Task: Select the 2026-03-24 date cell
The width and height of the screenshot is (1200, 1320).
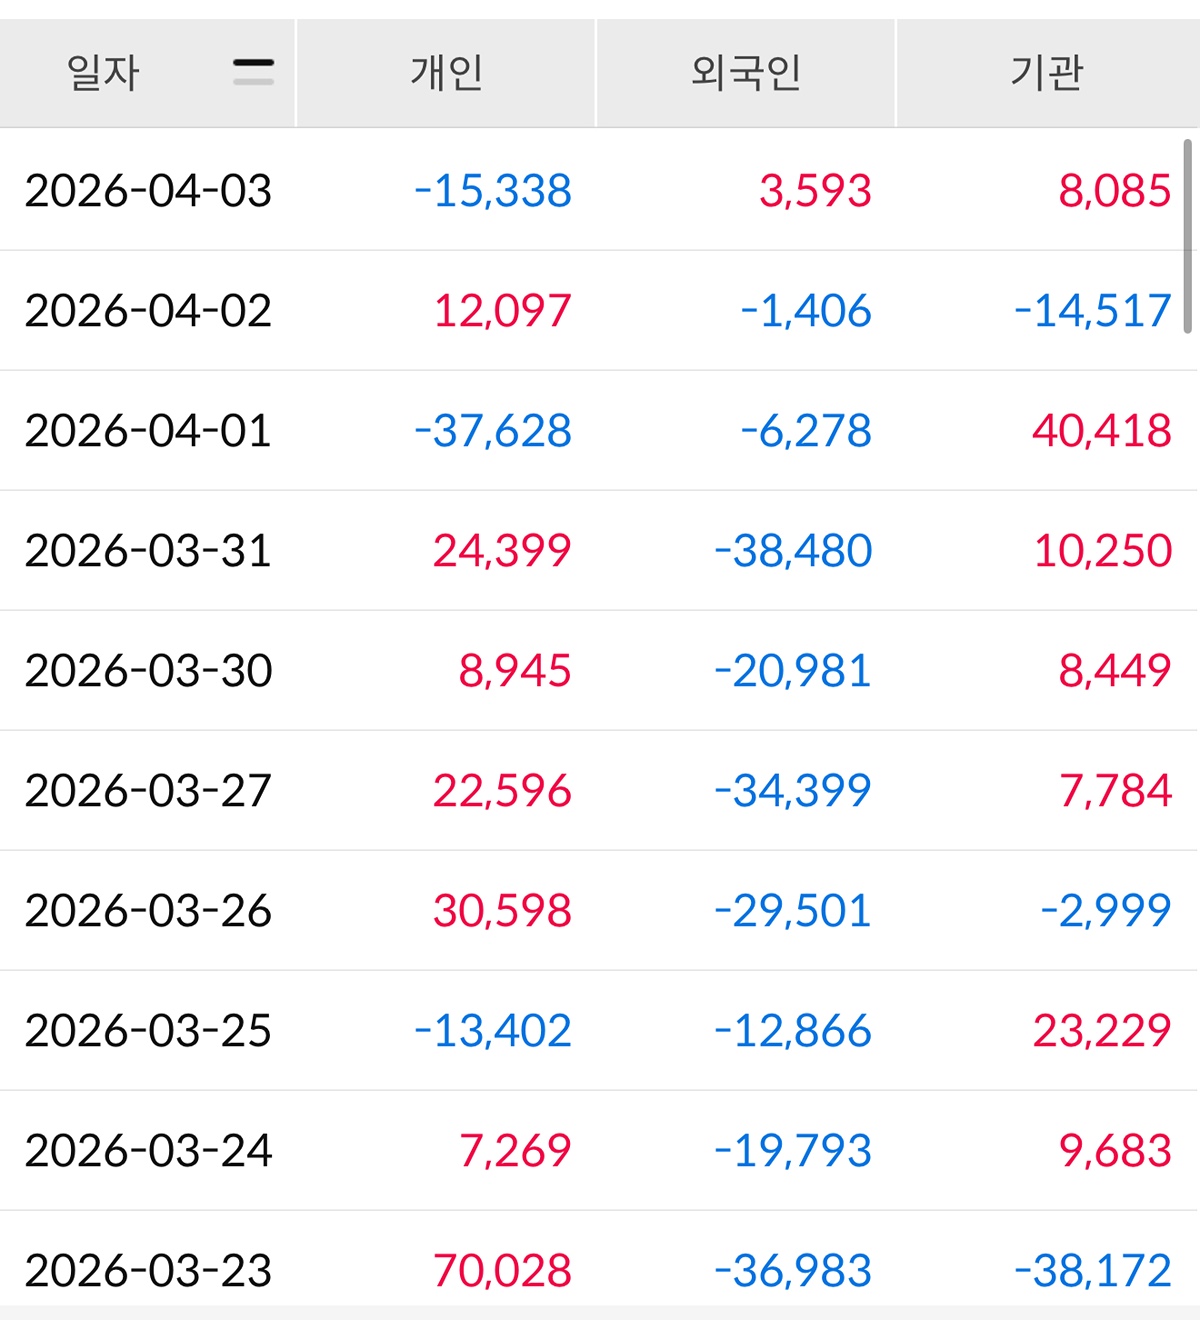Action: click(x=148, y=1151)
